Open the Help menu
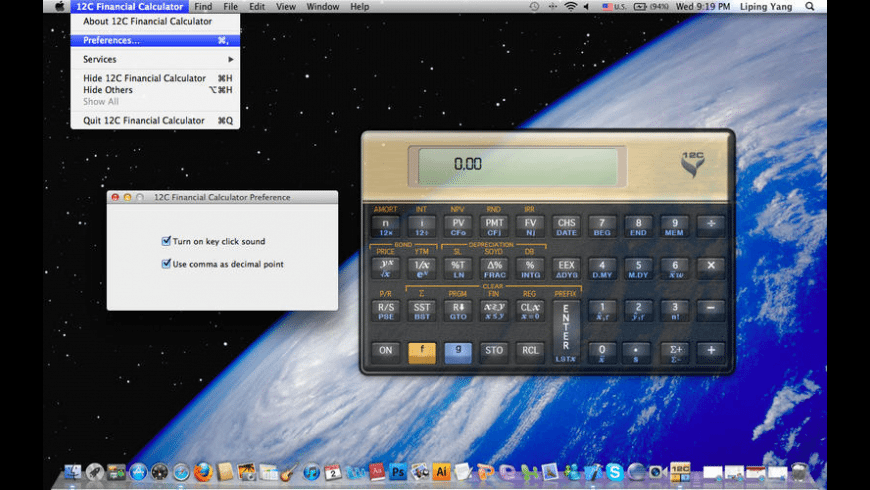870x490 pixels. pyautogui.click(x=360, y=7)
